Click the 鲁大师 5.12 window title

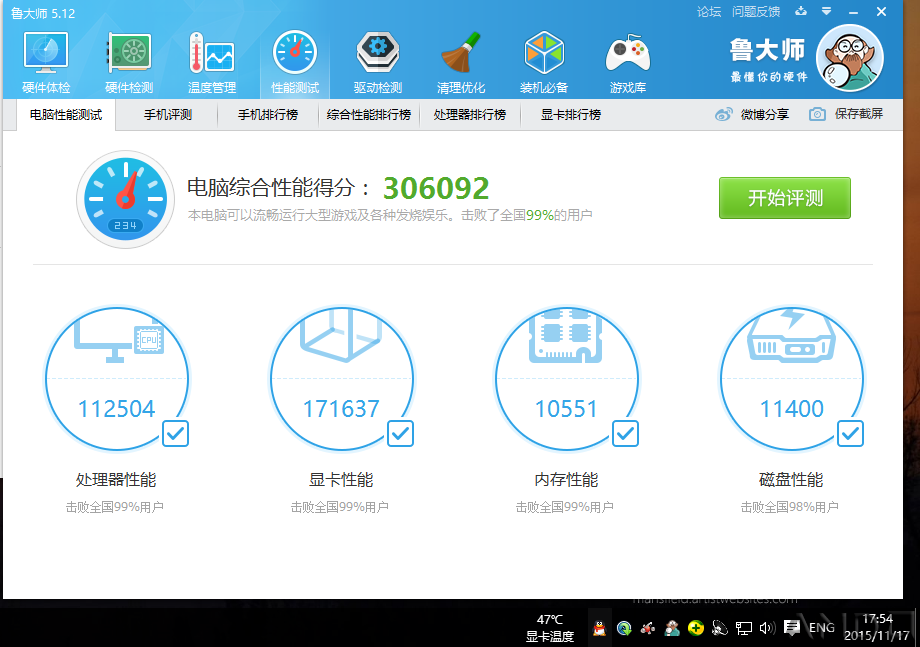click(x=43, y=13)
